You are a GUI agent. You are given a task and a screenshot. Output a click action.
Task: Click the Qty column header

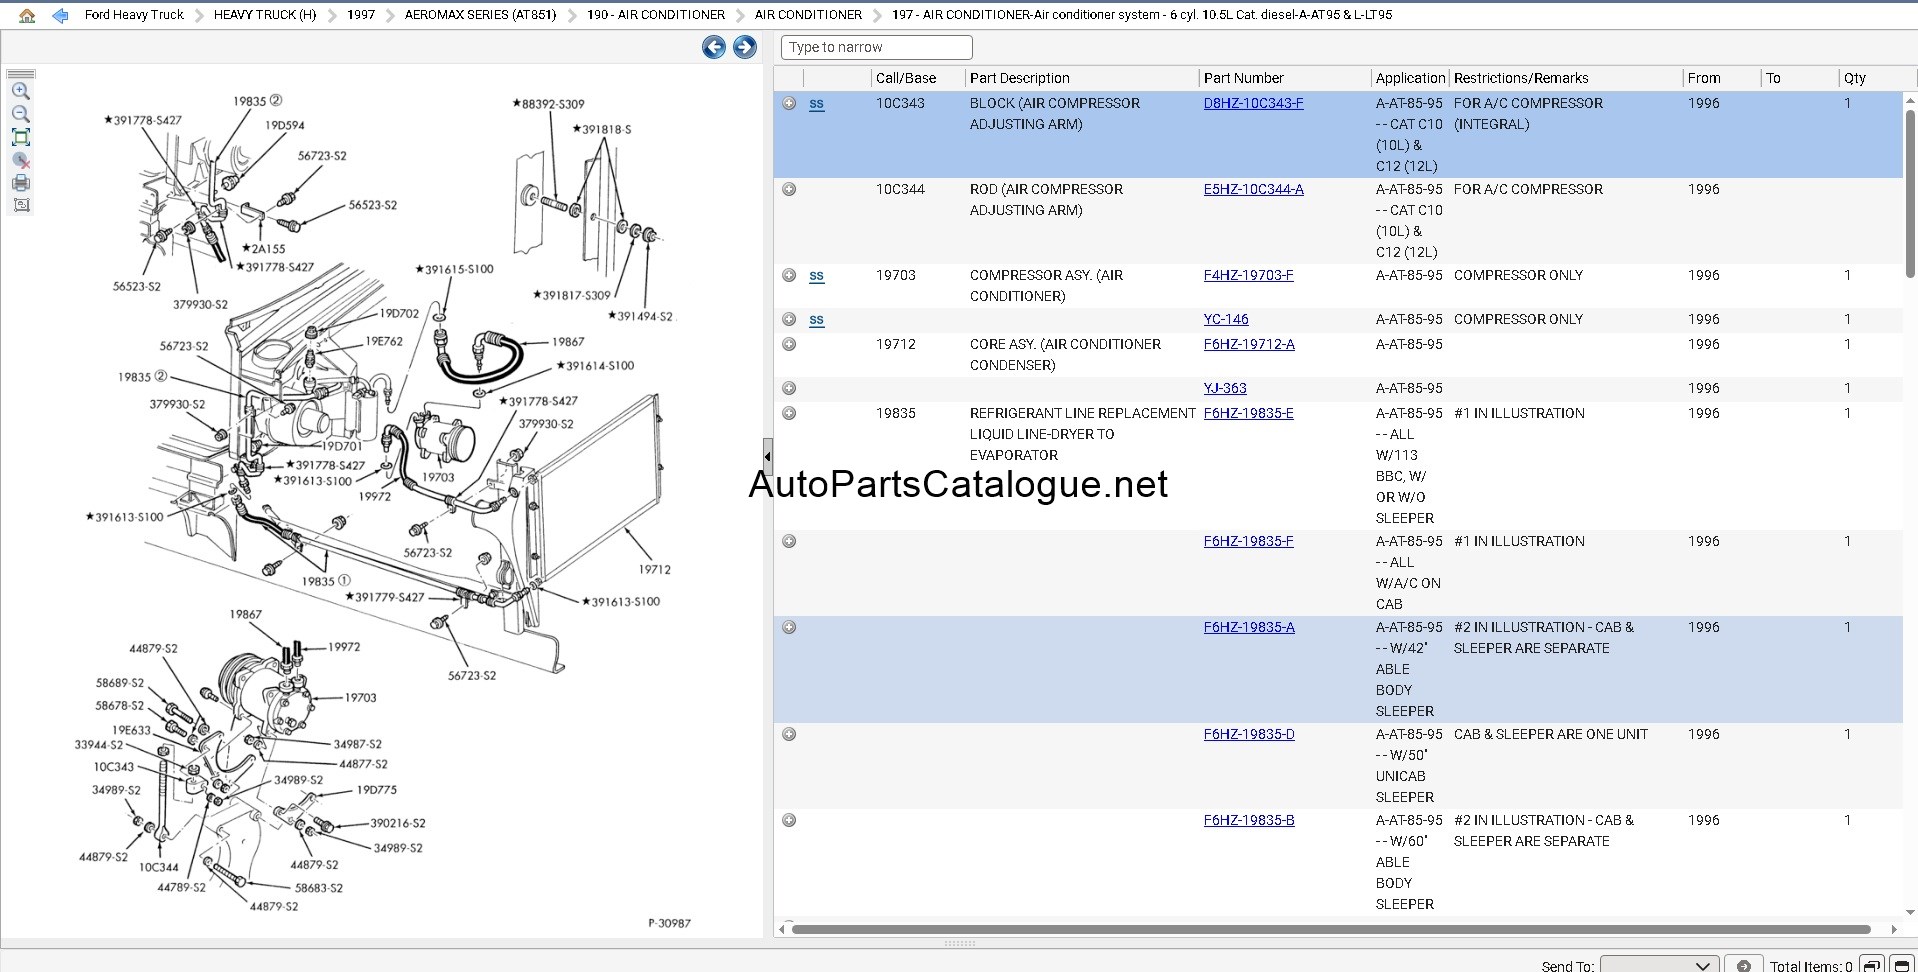click(1855, 78)
